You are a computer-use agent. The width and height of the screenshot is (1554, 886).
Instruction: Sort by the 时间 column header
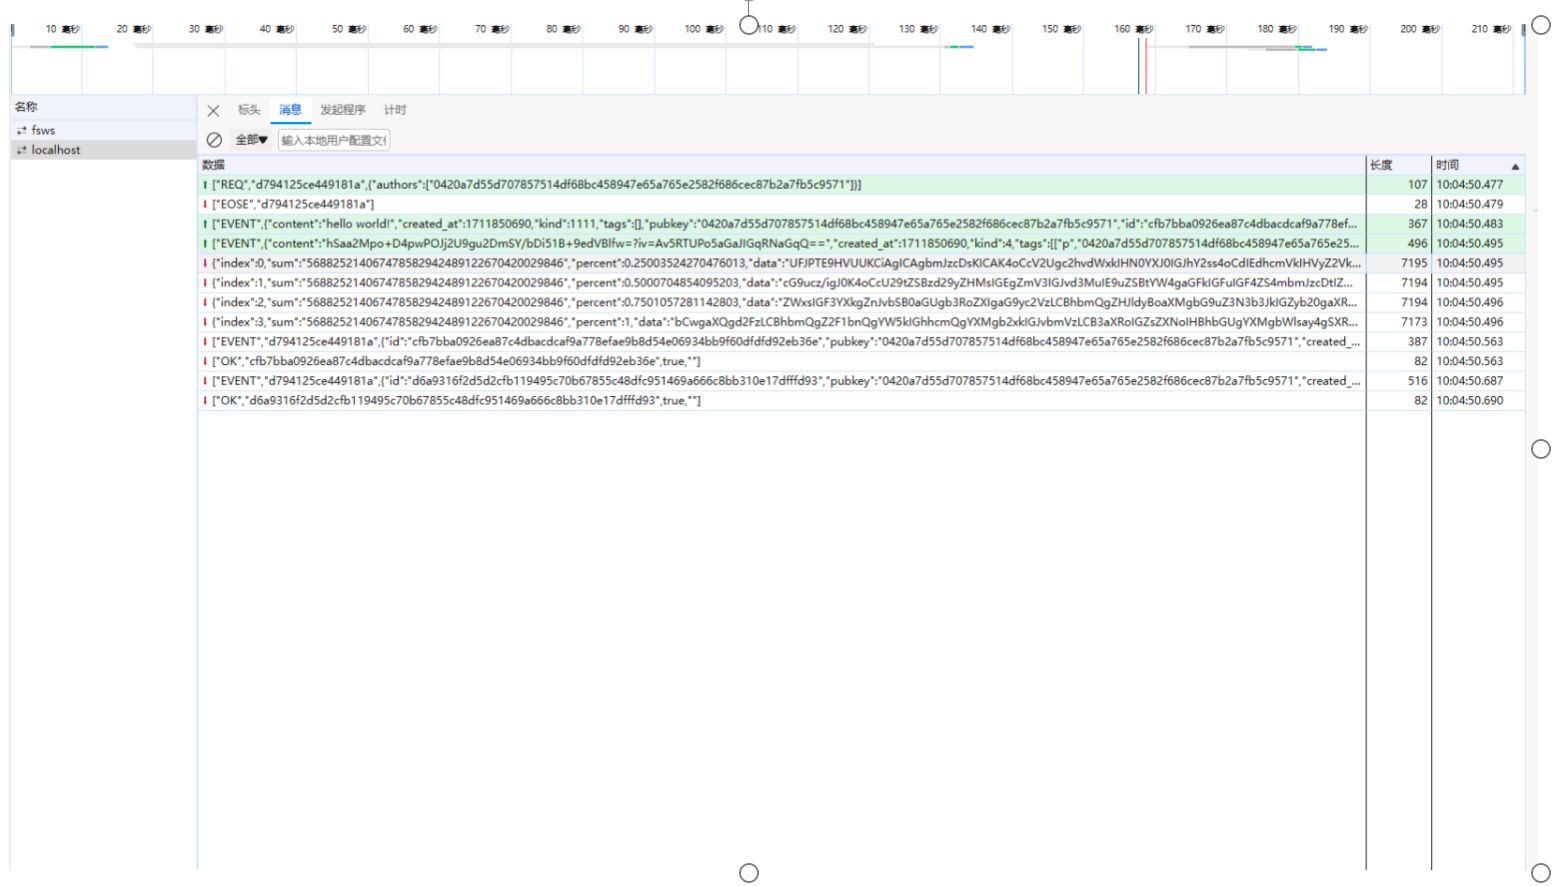(x=1478, y=165)
